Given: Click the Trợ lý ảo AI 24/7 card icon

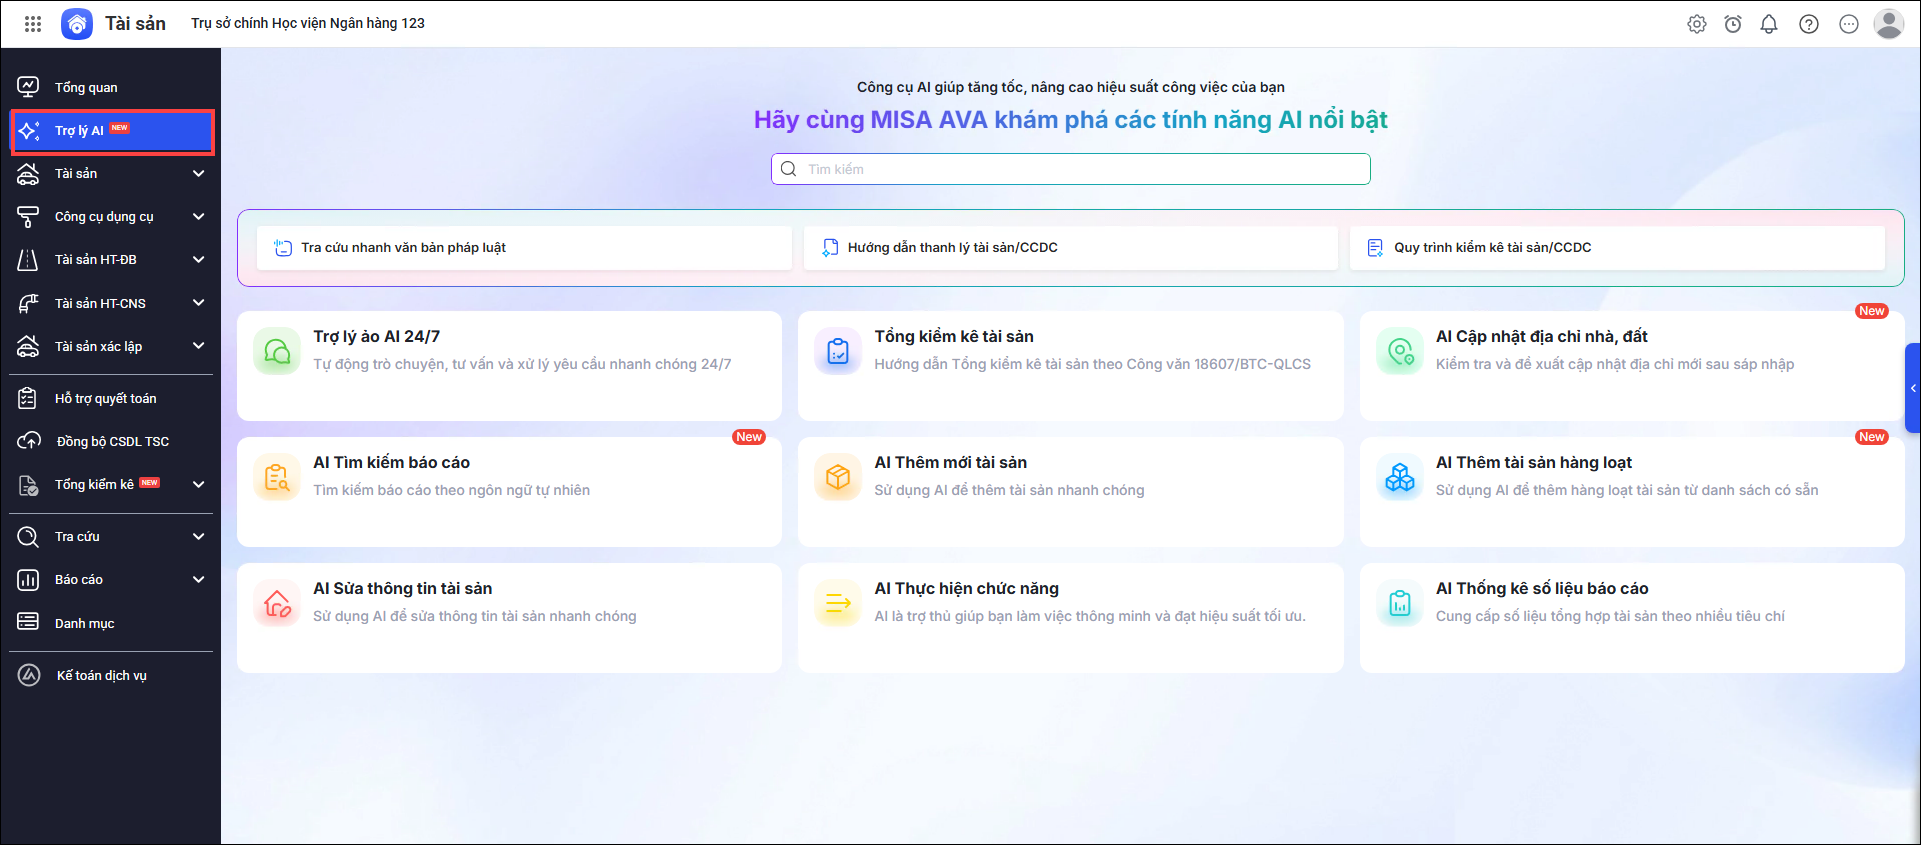Looking at the screenshot, I should (x=277, y=351).
